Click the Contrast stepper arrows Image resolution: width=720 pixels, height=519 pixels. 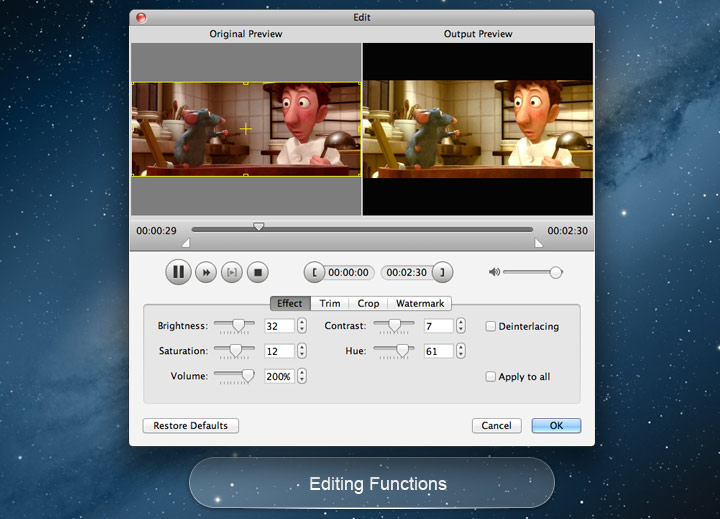point(461,326)
